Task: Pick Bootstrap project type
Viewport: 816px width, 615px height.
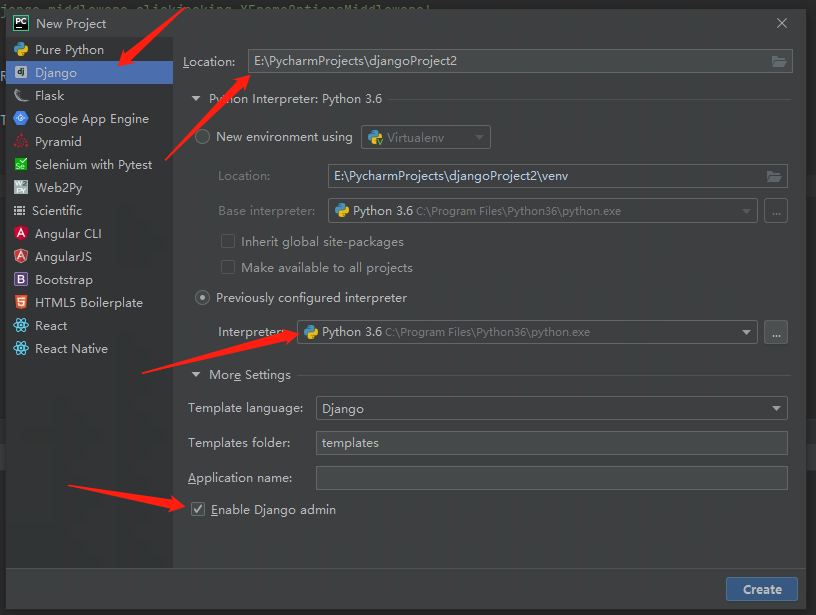Action: coord(90,279)
